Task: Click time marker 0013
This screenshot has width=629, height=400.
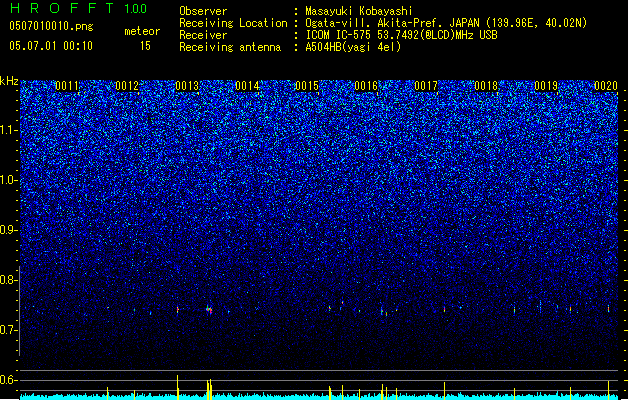Action: [x=187, y=86]
